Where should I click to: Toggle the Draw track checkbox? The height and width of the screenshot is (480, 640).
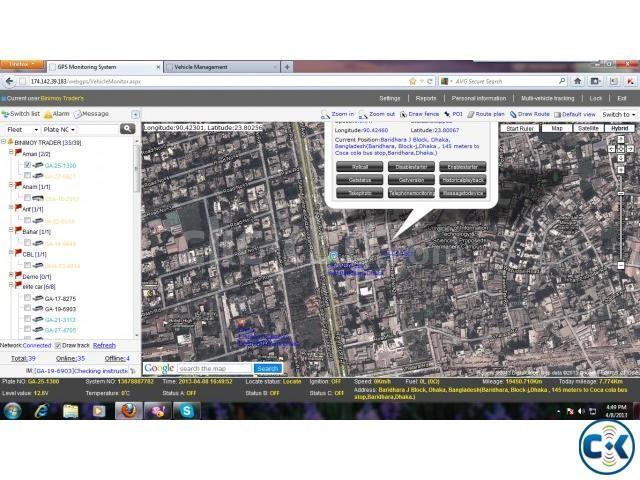58,345
